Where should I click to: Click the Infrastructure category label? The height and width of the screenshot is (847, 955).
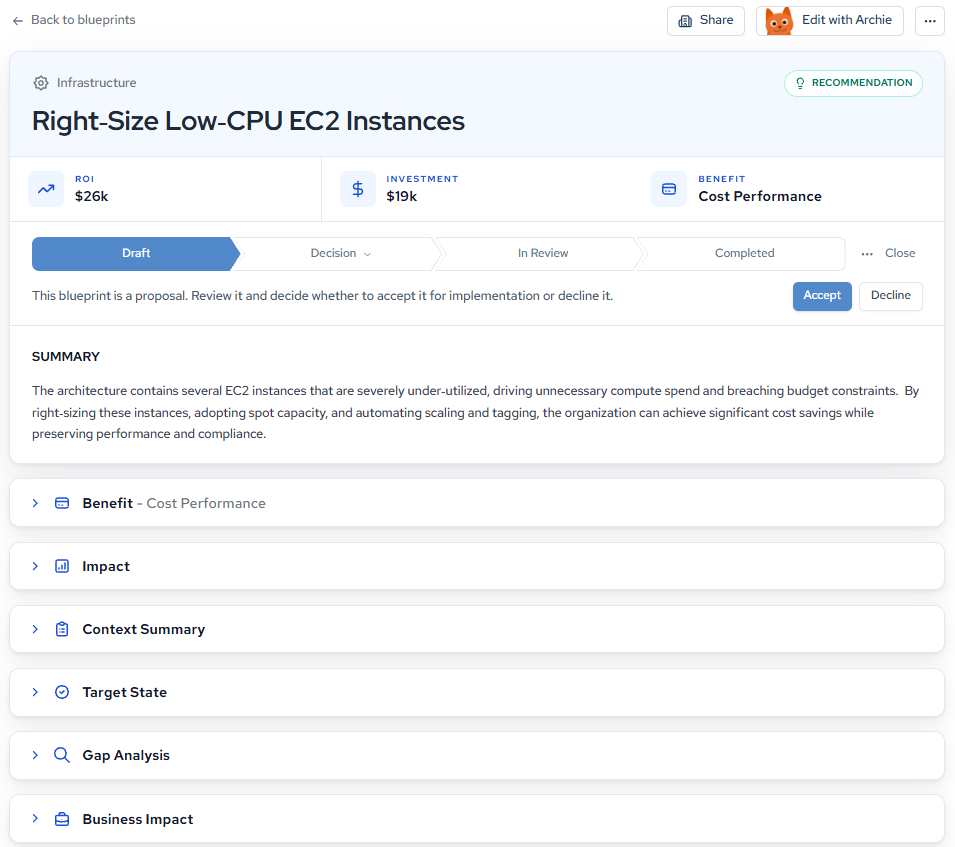pos(96,83)
